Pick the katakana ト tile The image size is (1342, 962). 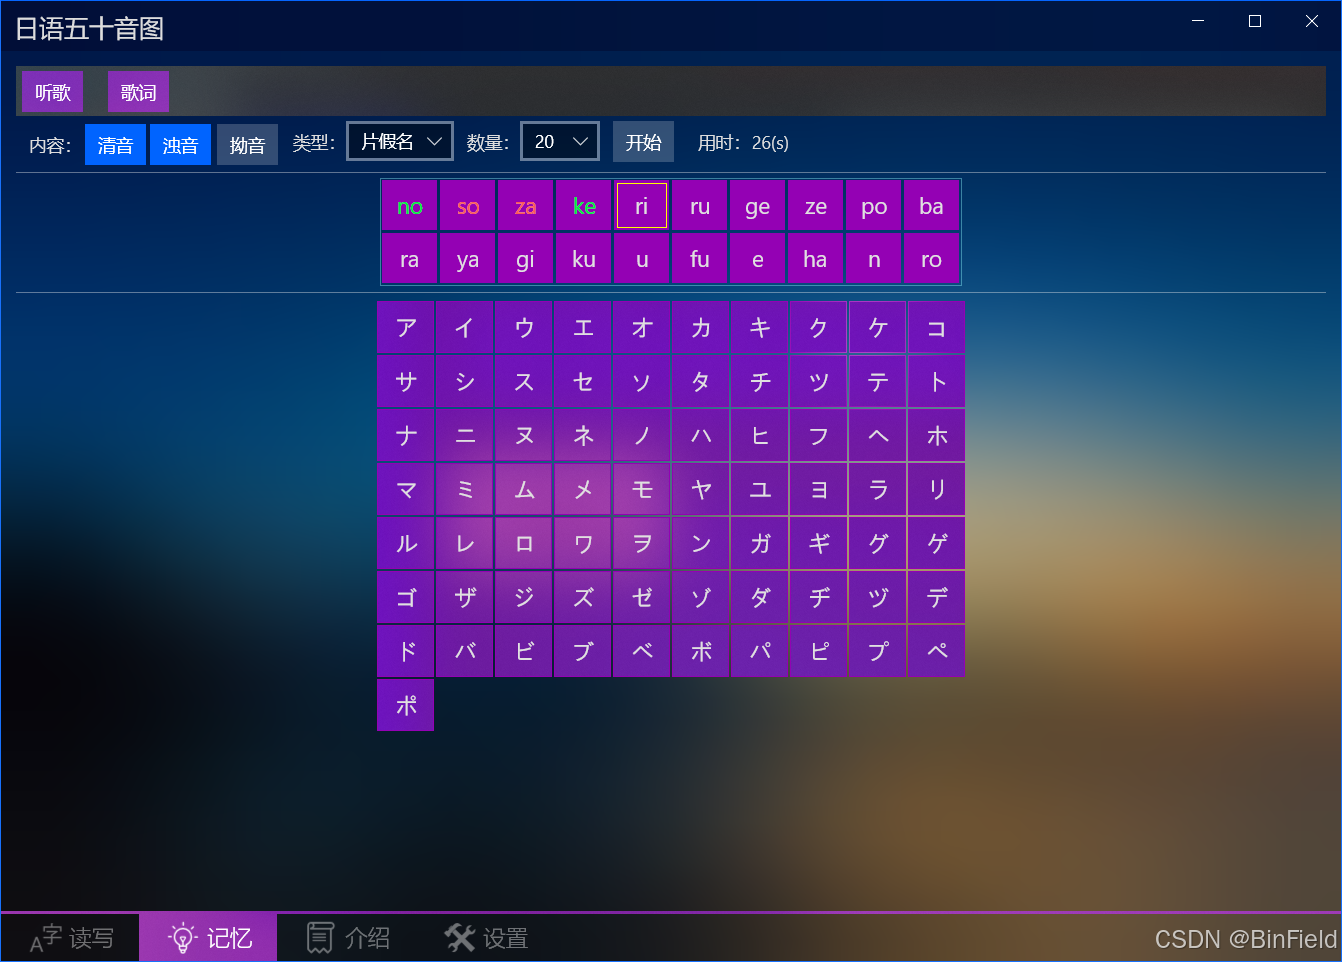click(937, 381)
